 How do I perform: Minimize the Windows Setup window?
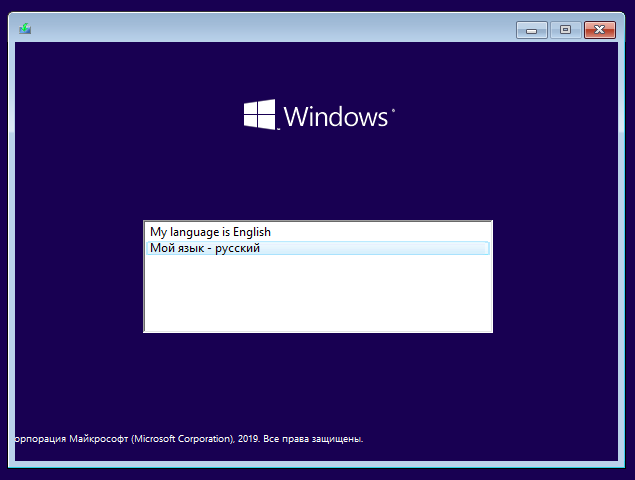click(x=532, y=30)
